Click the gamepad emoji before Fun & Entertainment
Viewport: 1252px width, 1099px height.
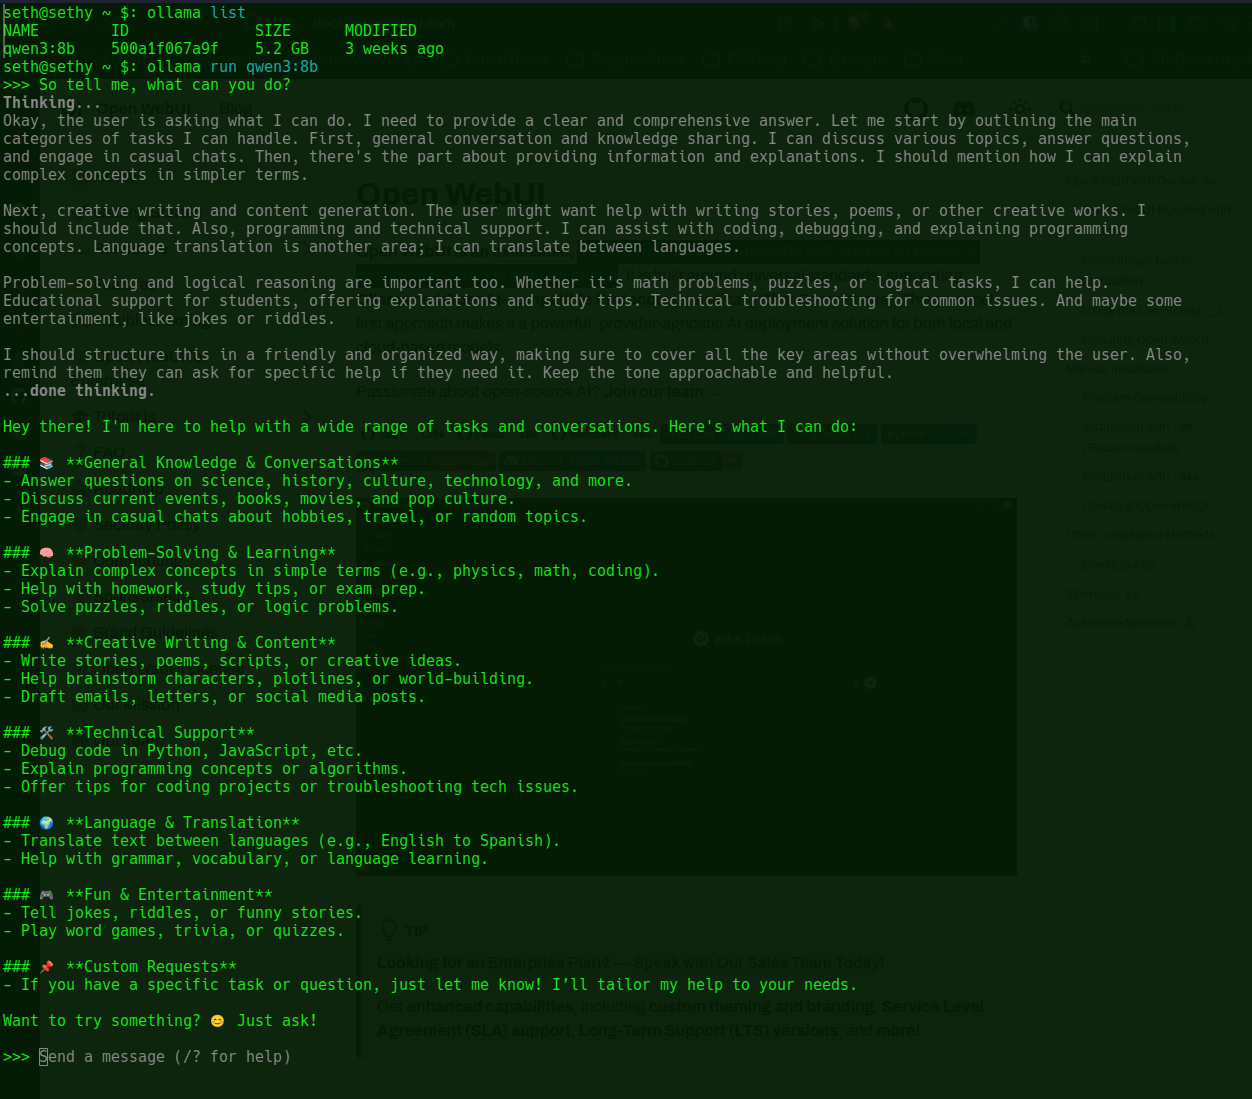47,895
